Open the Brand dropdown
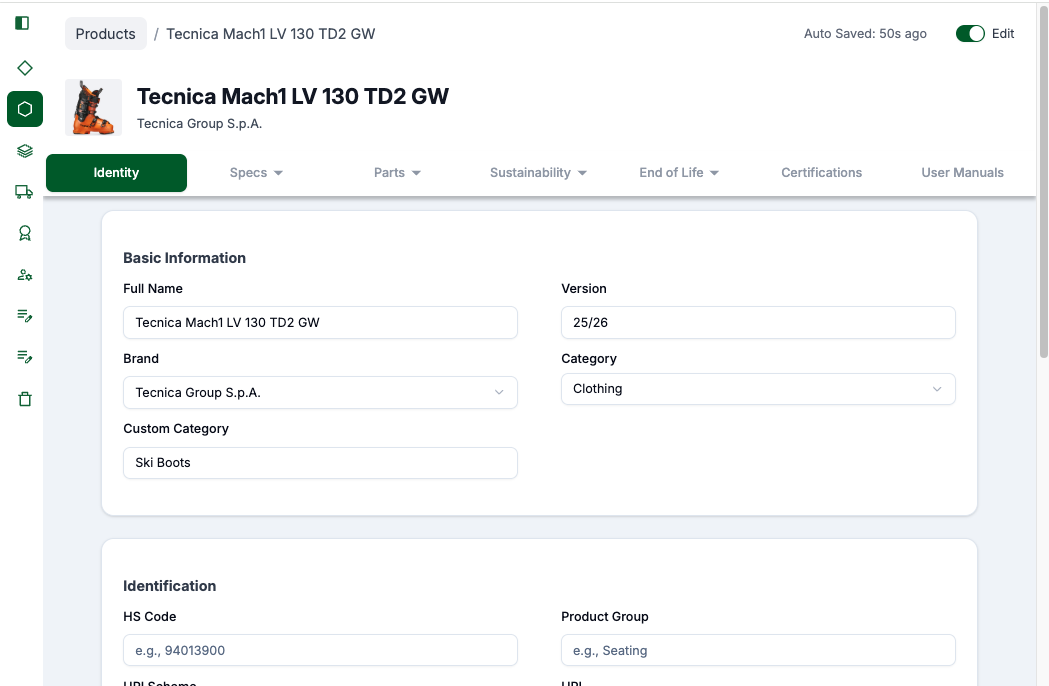The width and height of the screenshot is (1049, 686). (320, 393)
